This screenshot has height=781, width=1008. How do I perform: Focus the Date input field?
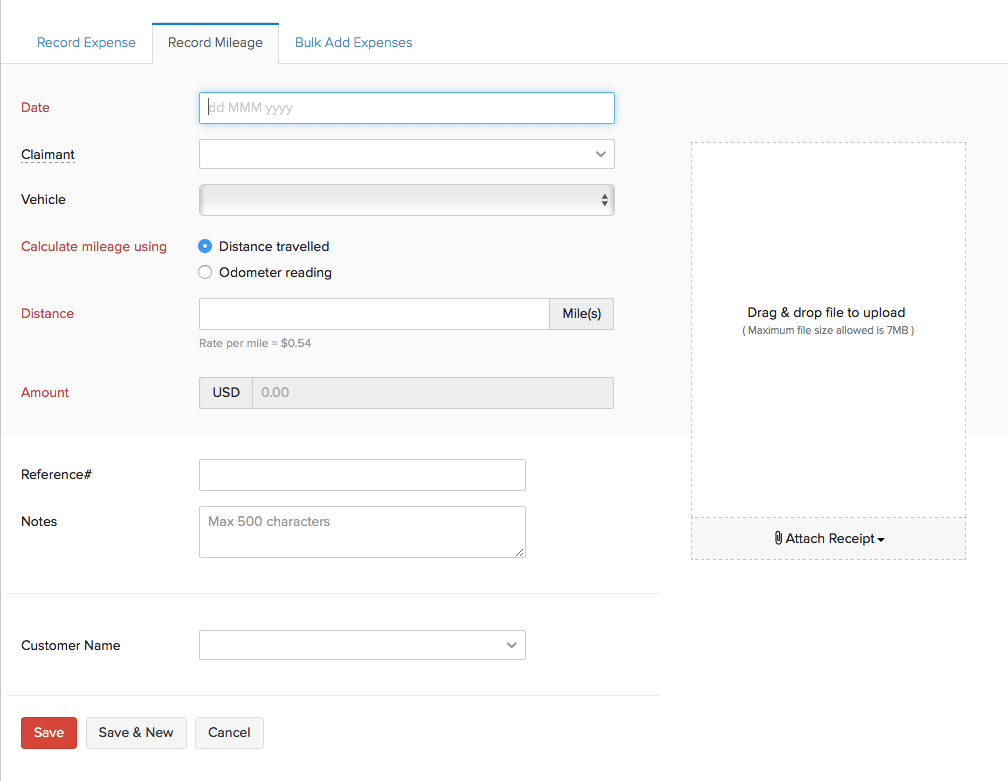click(x=406, y=108)
